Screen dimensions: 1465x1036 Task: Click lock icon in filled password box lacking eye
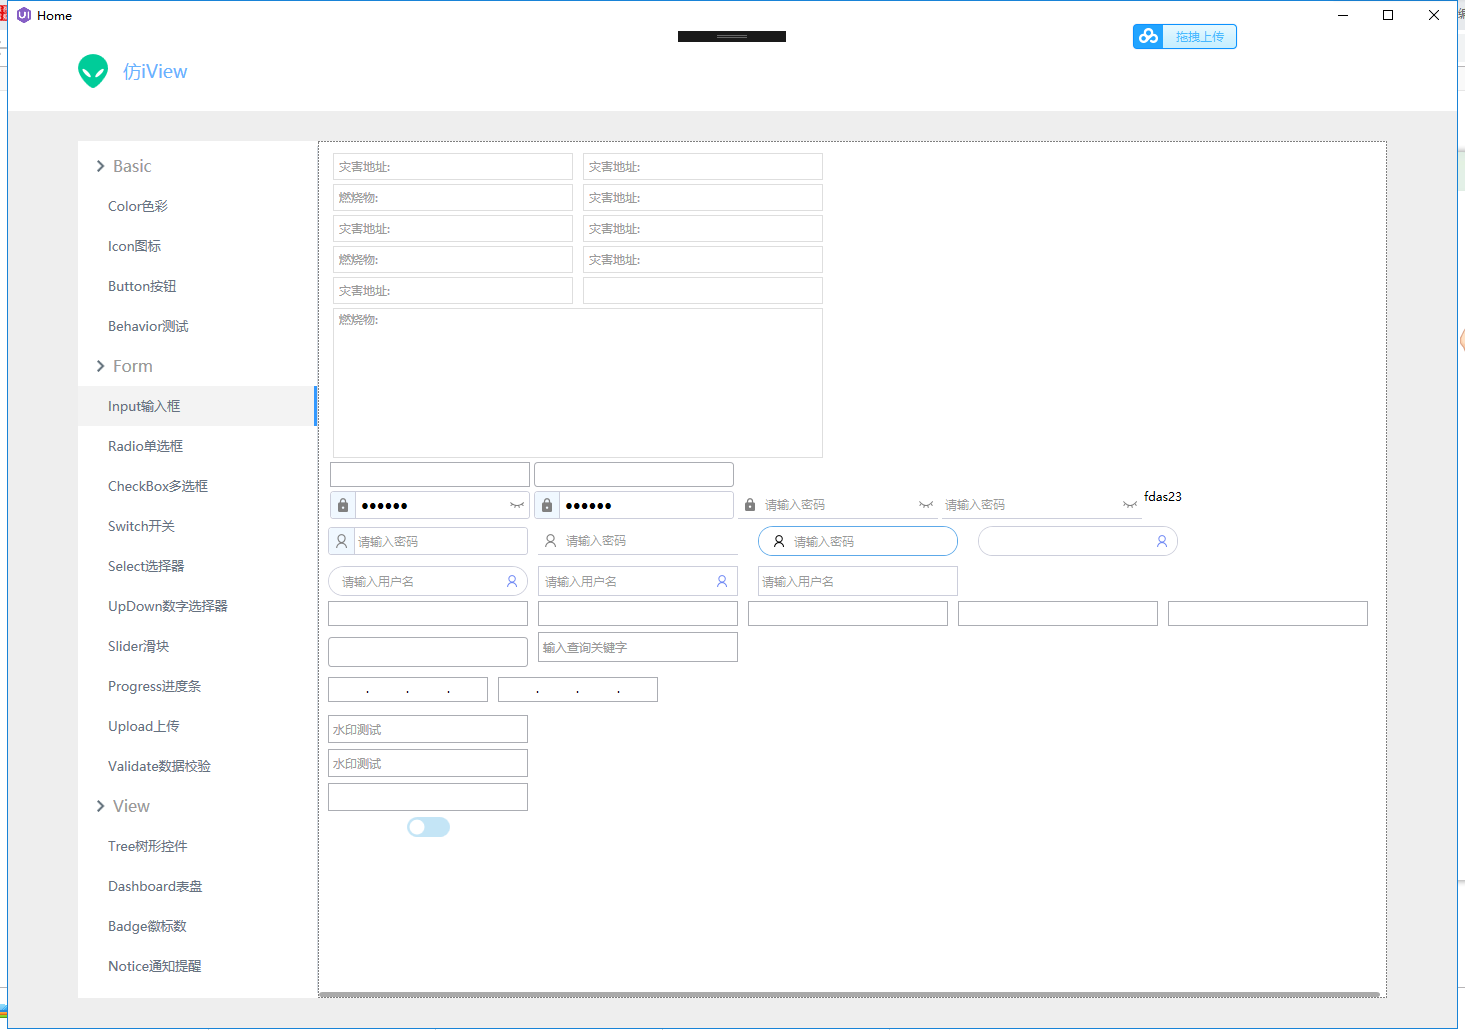(547, 505)
